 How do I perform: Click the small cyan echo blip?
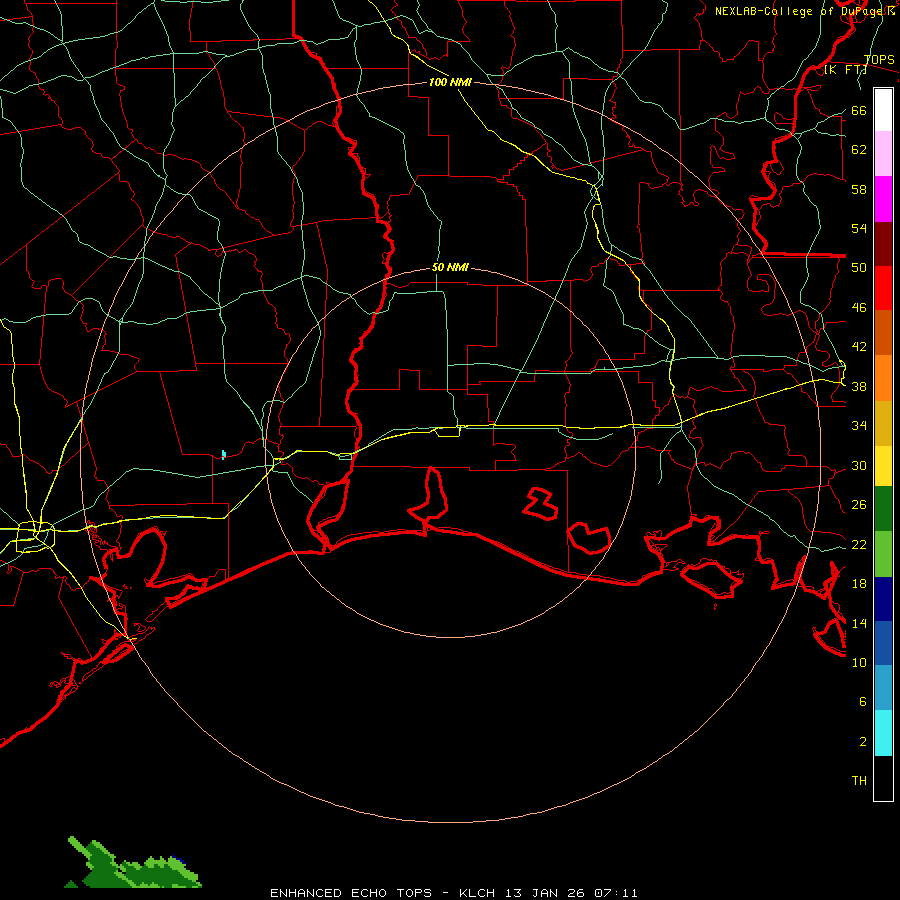(223, 455)
